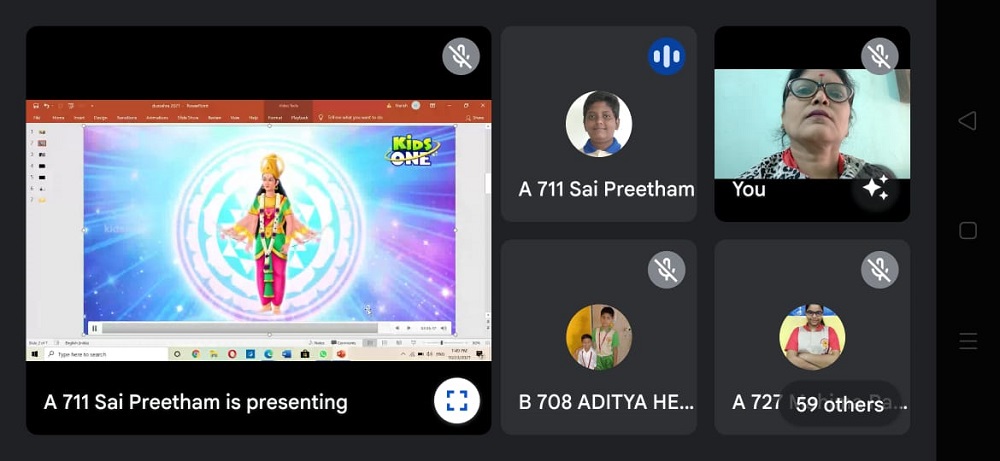This screenshot has width=1000, height=461.
Task: Click the video progress bar in the slide
Action: 239,328
